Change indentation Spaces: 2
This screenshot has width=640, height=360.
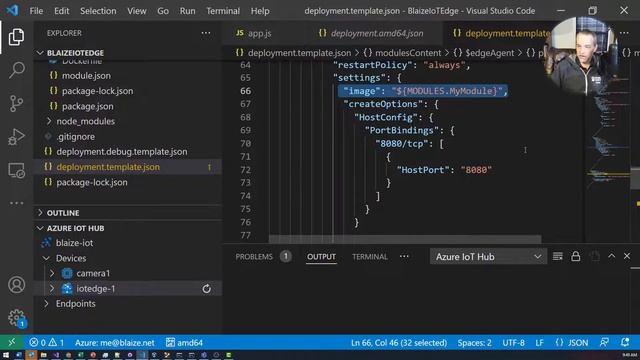tap(474, 342)
